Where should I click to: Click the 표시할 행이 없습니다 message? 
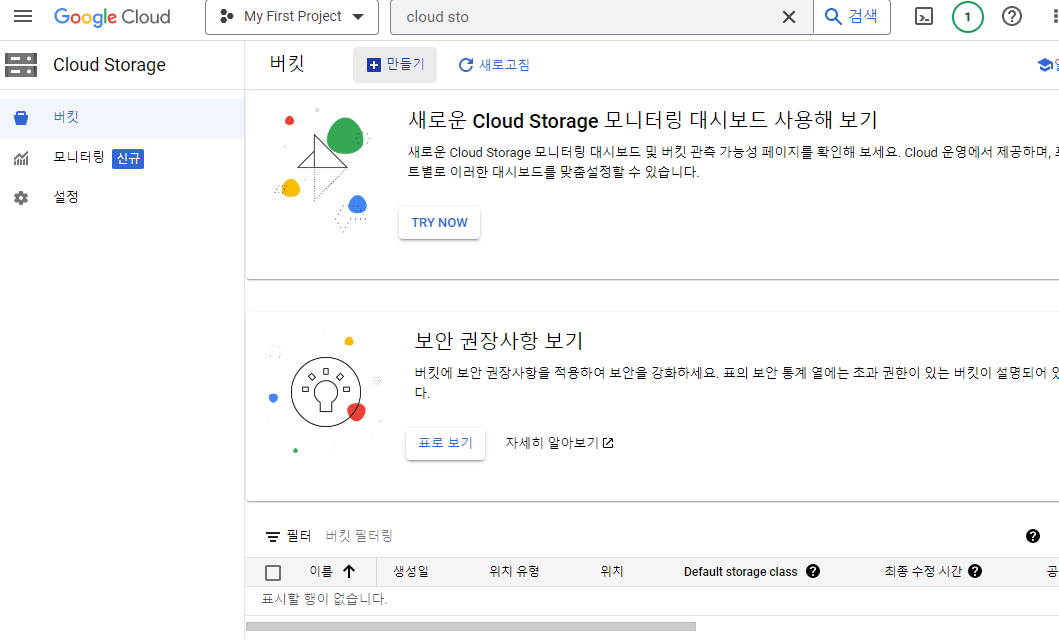[x=324, y=599]
